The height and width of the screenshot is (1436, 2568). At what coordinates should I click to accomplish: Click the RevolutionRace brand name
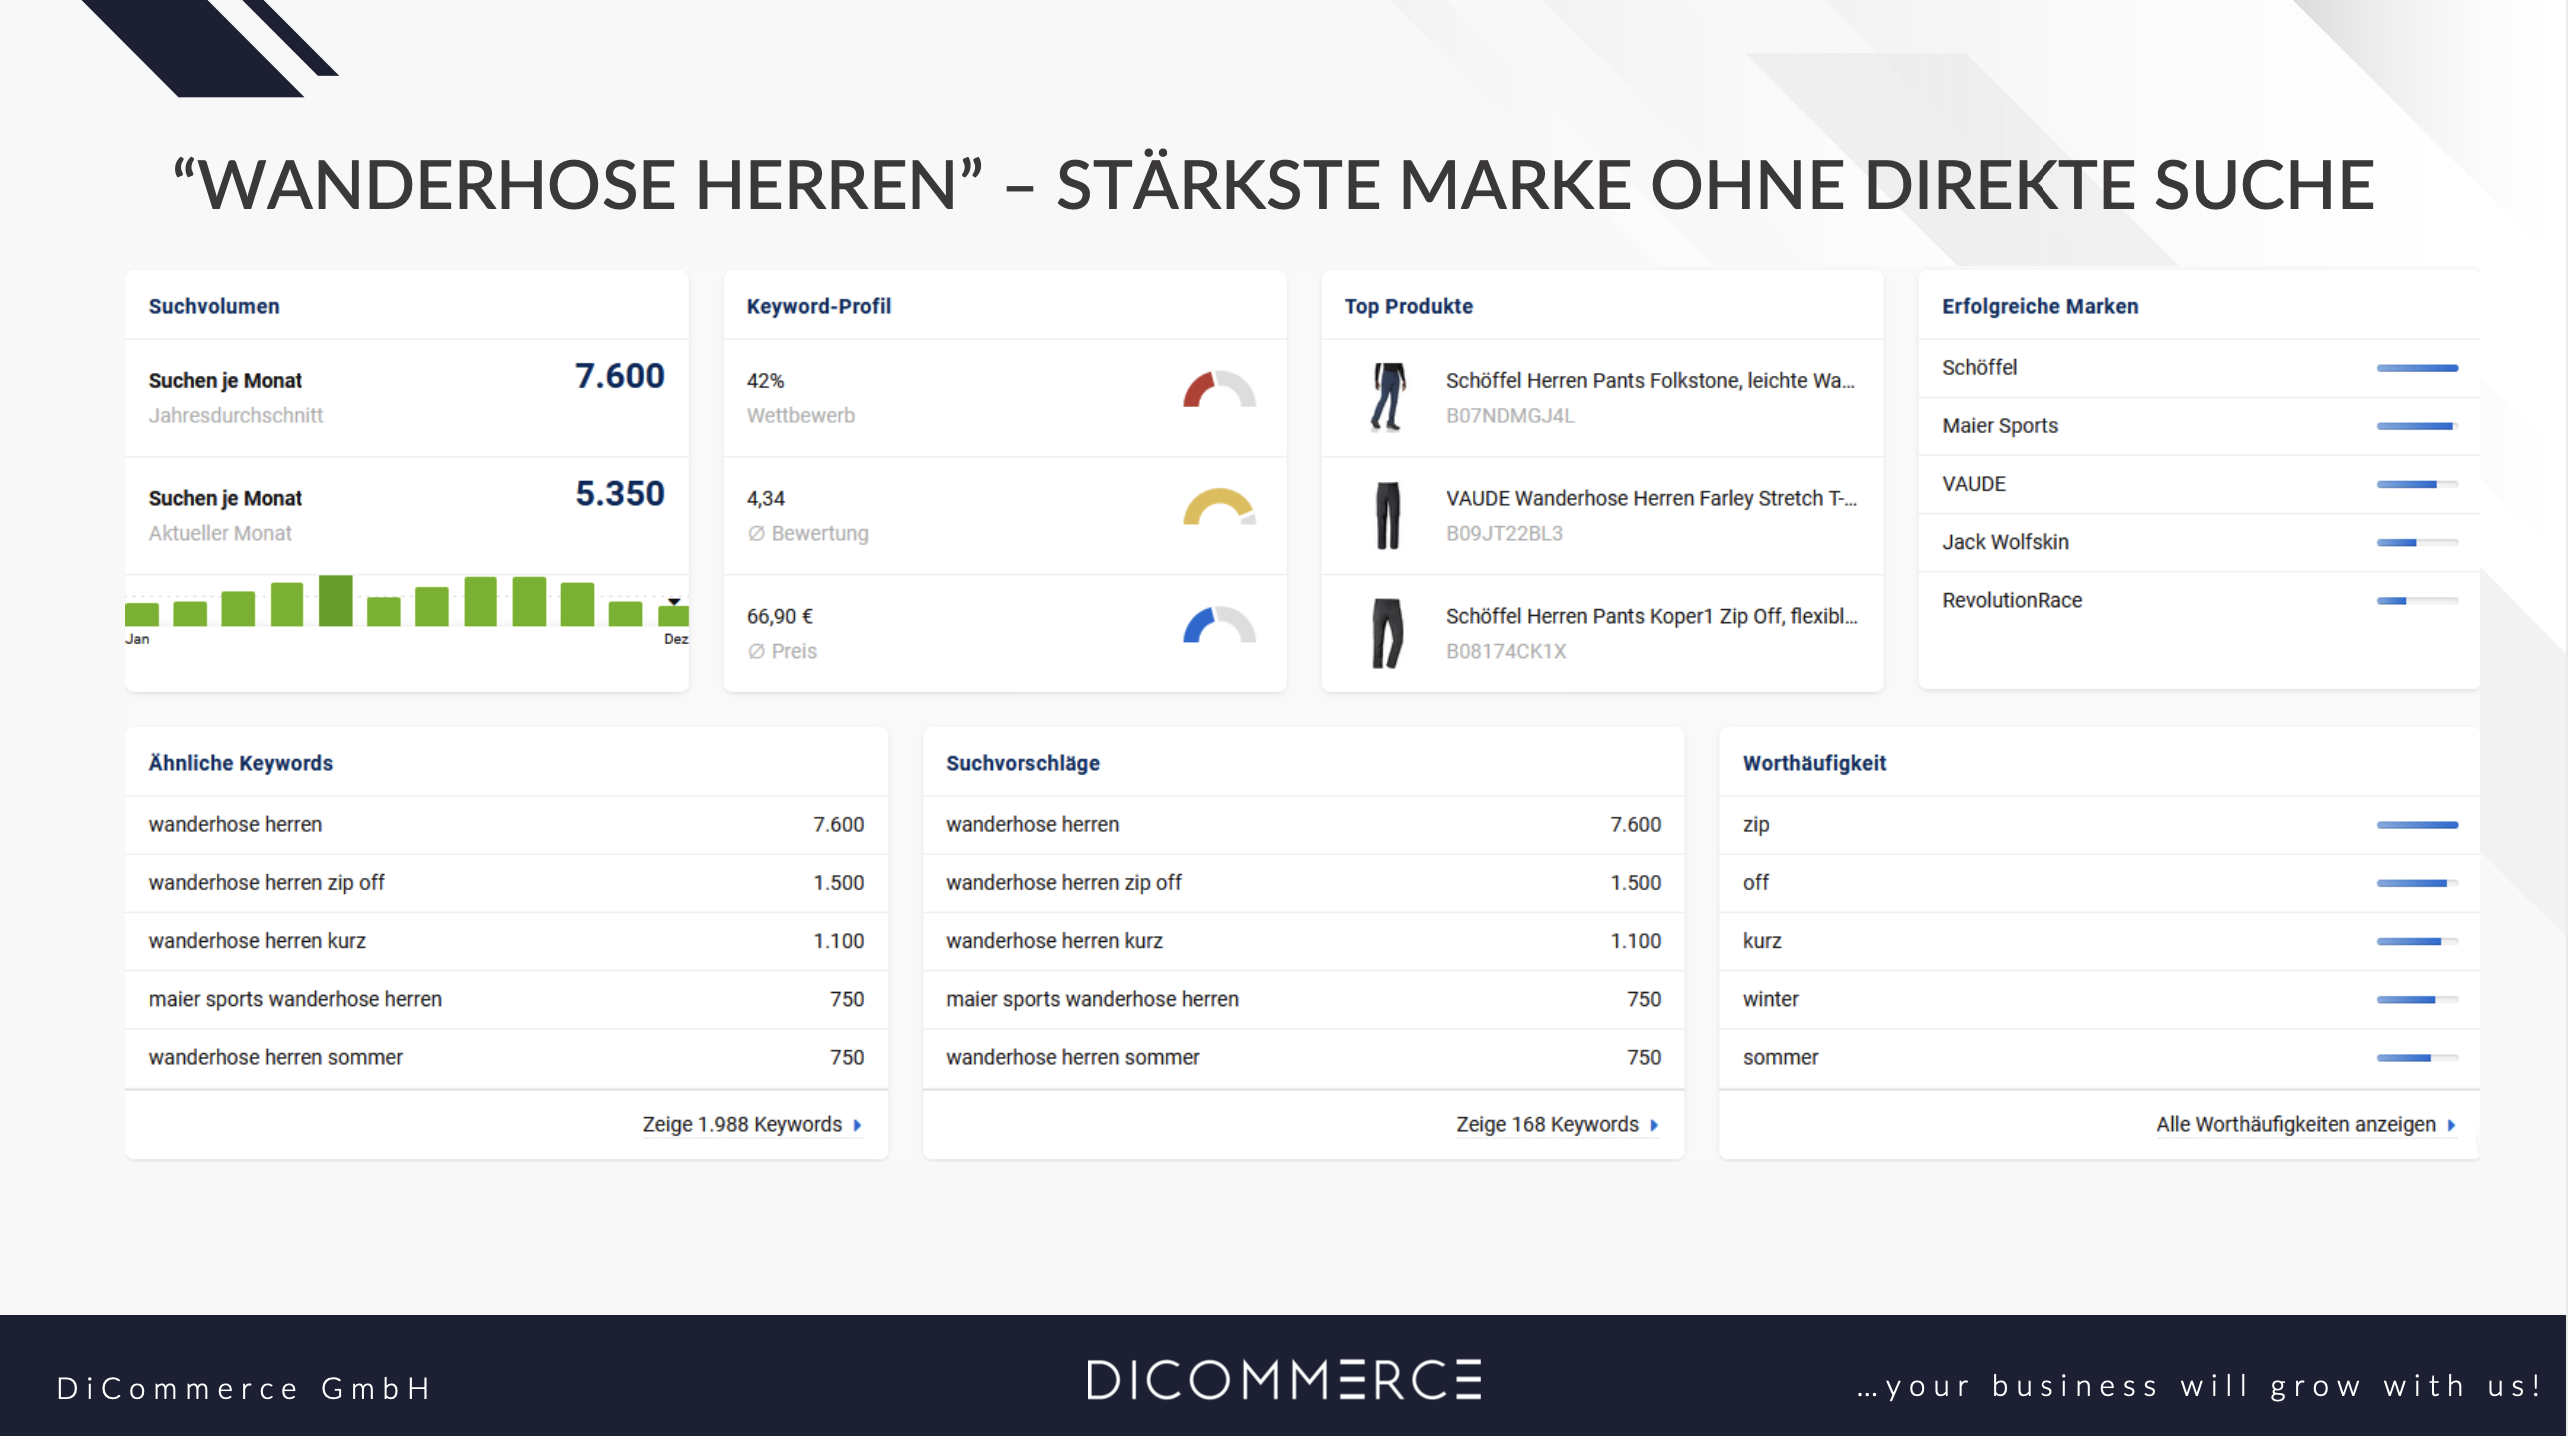click(x=2012, y=600)
